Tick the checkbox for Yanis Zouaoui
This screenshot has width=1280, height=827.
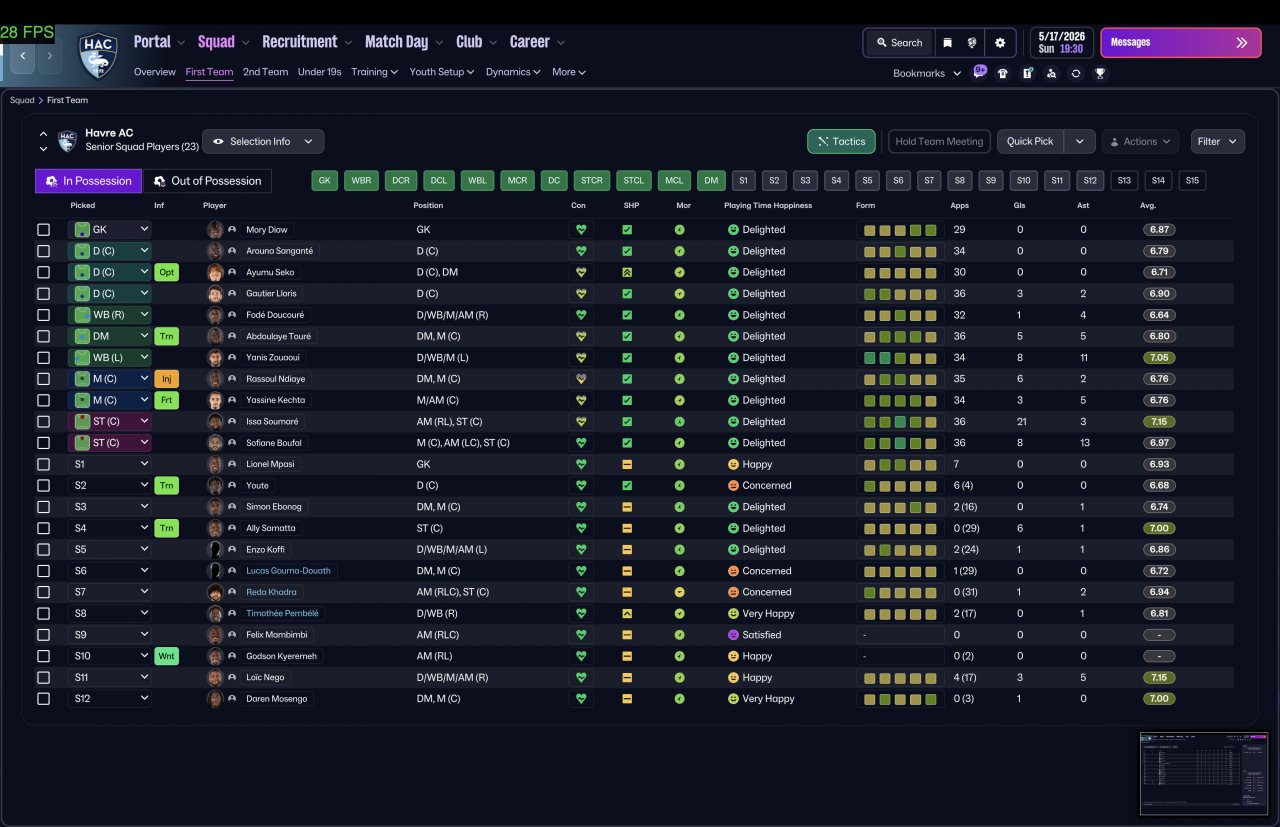[x=43, y=358]
